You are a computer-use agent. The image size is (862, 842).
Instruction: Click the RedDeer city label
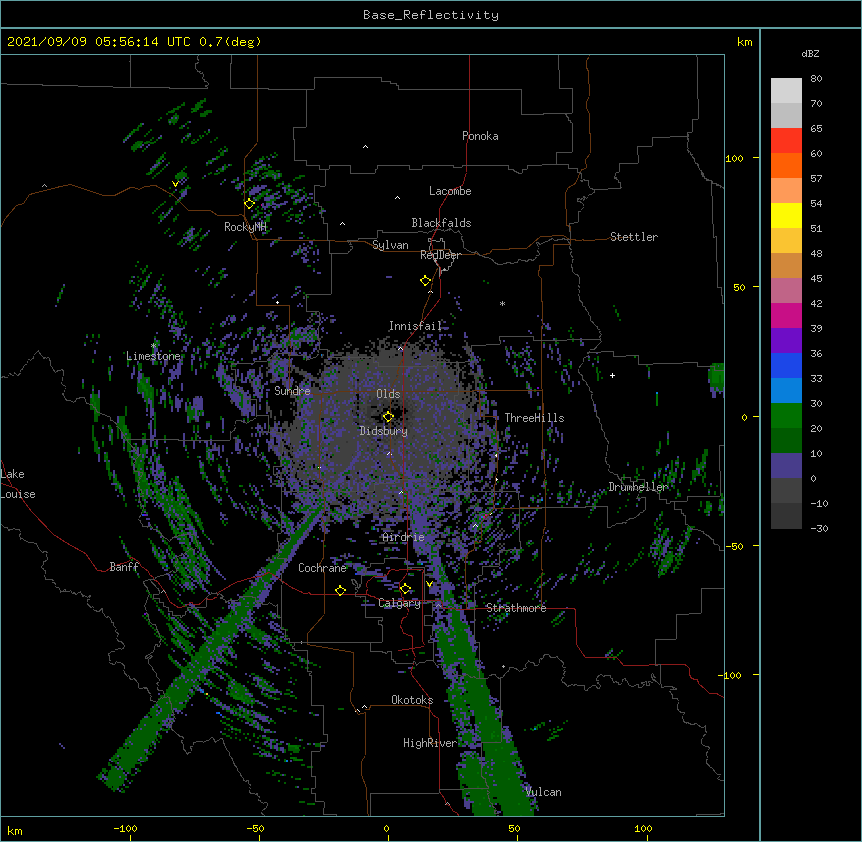(440, 255)
